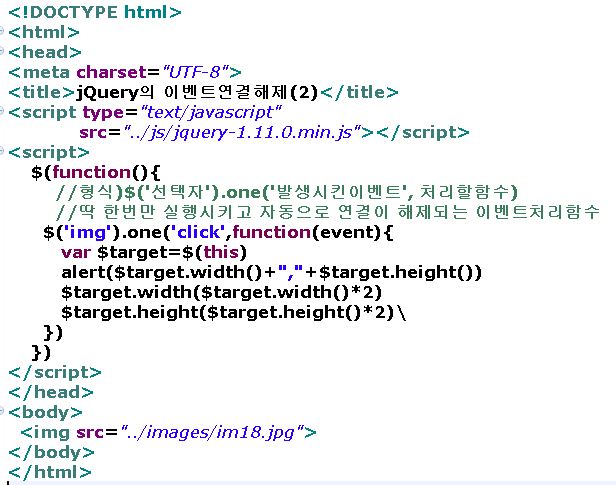The width and height of the screenshot is (616, 485).
Task: Click the $target.height($target.height()*2) line
Action: click(227, 313)
